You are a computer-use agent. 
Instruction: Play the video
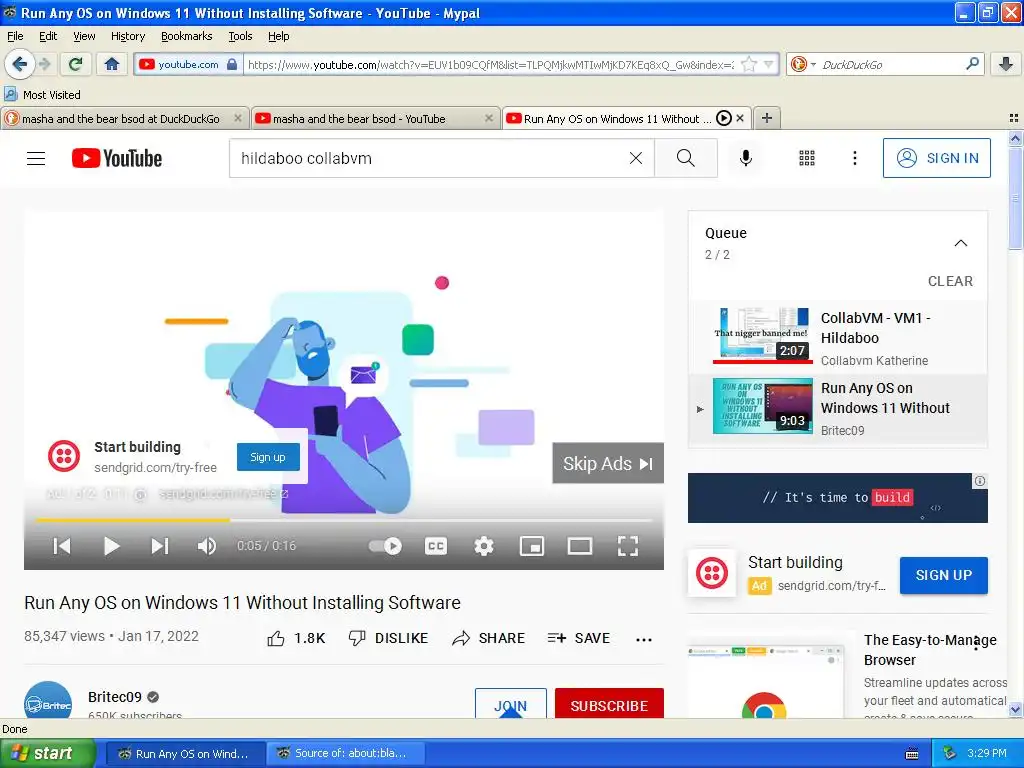pos(111,546)
